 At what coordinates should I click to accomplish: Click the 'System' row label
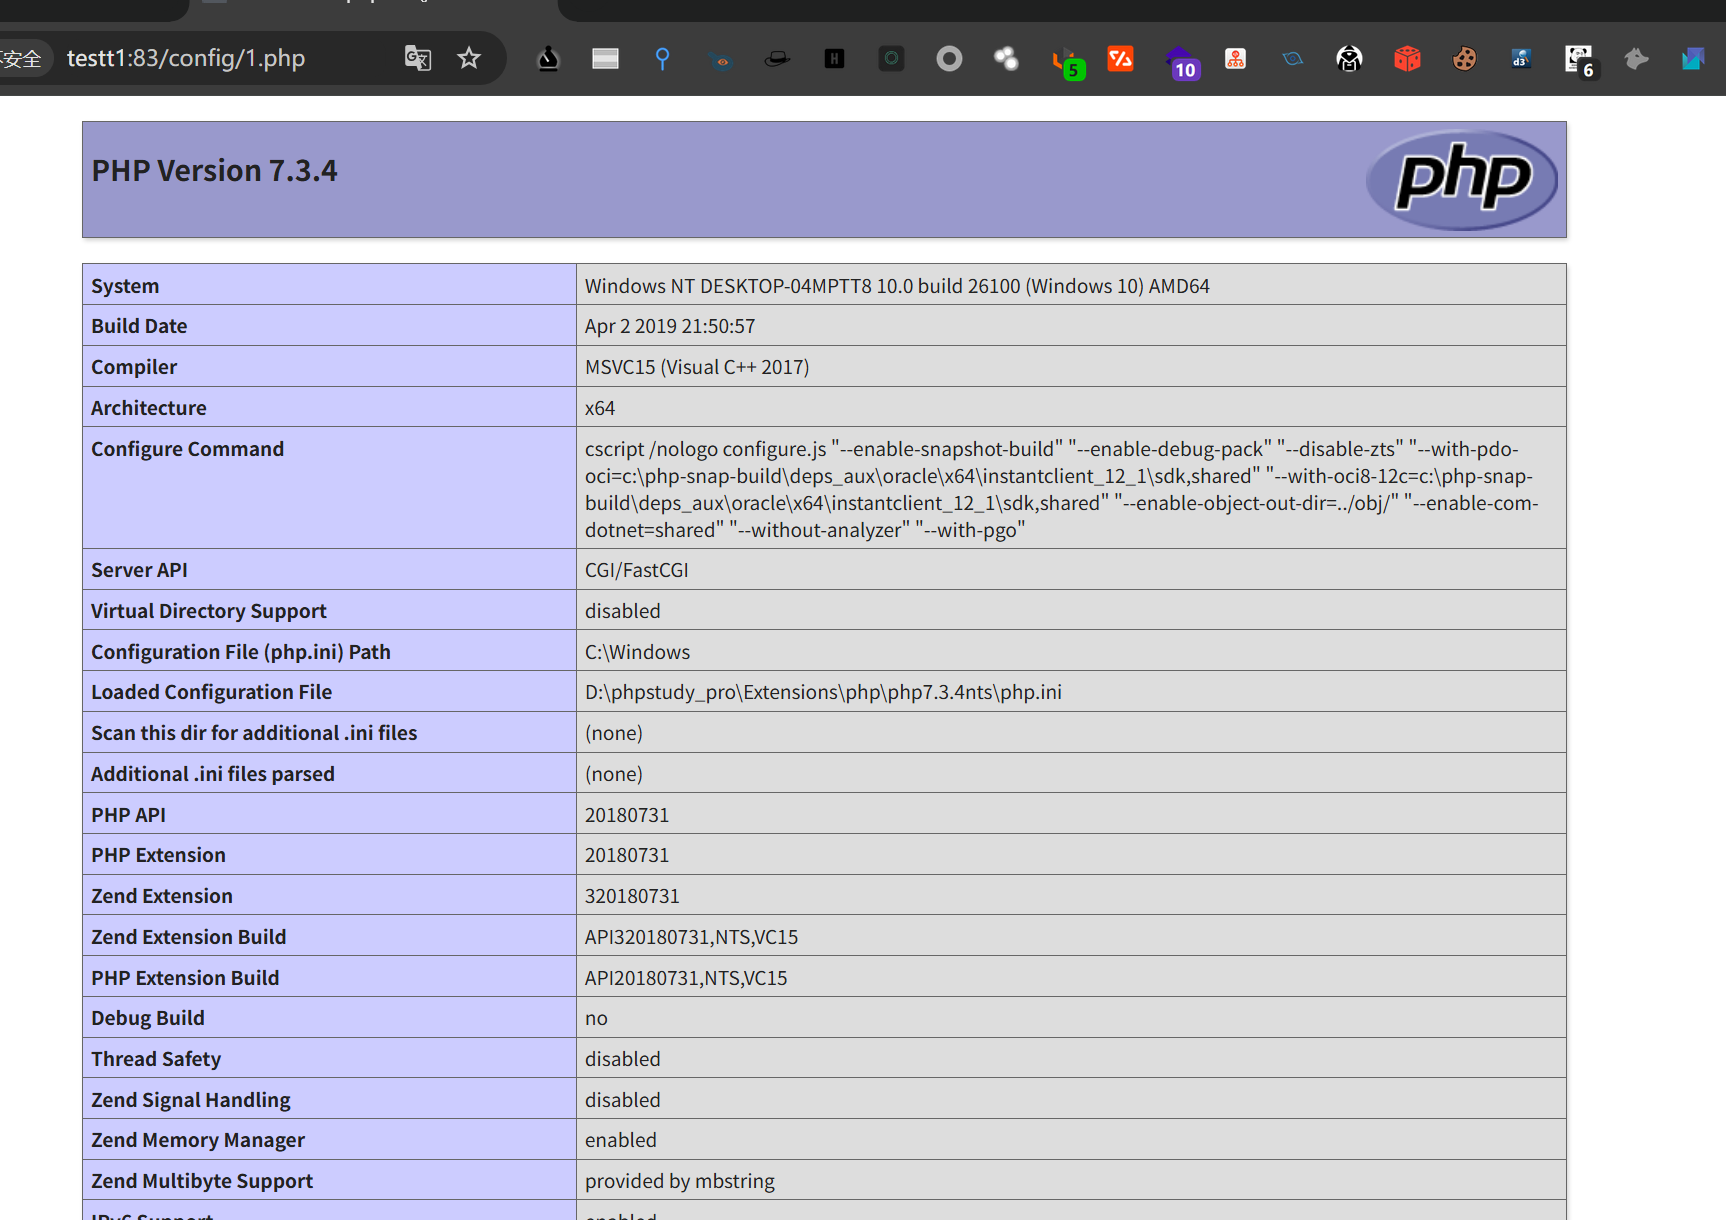coord(125,286)
